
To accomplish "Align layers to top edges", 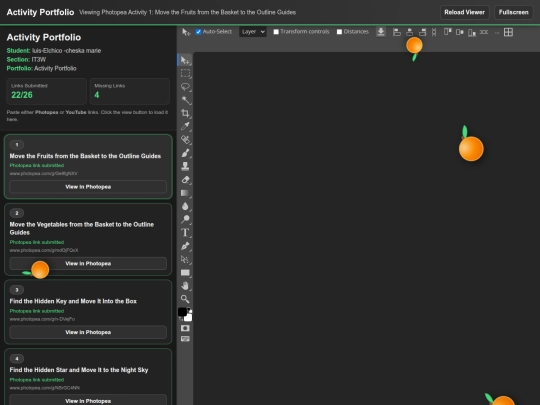I will click(447, 32).
